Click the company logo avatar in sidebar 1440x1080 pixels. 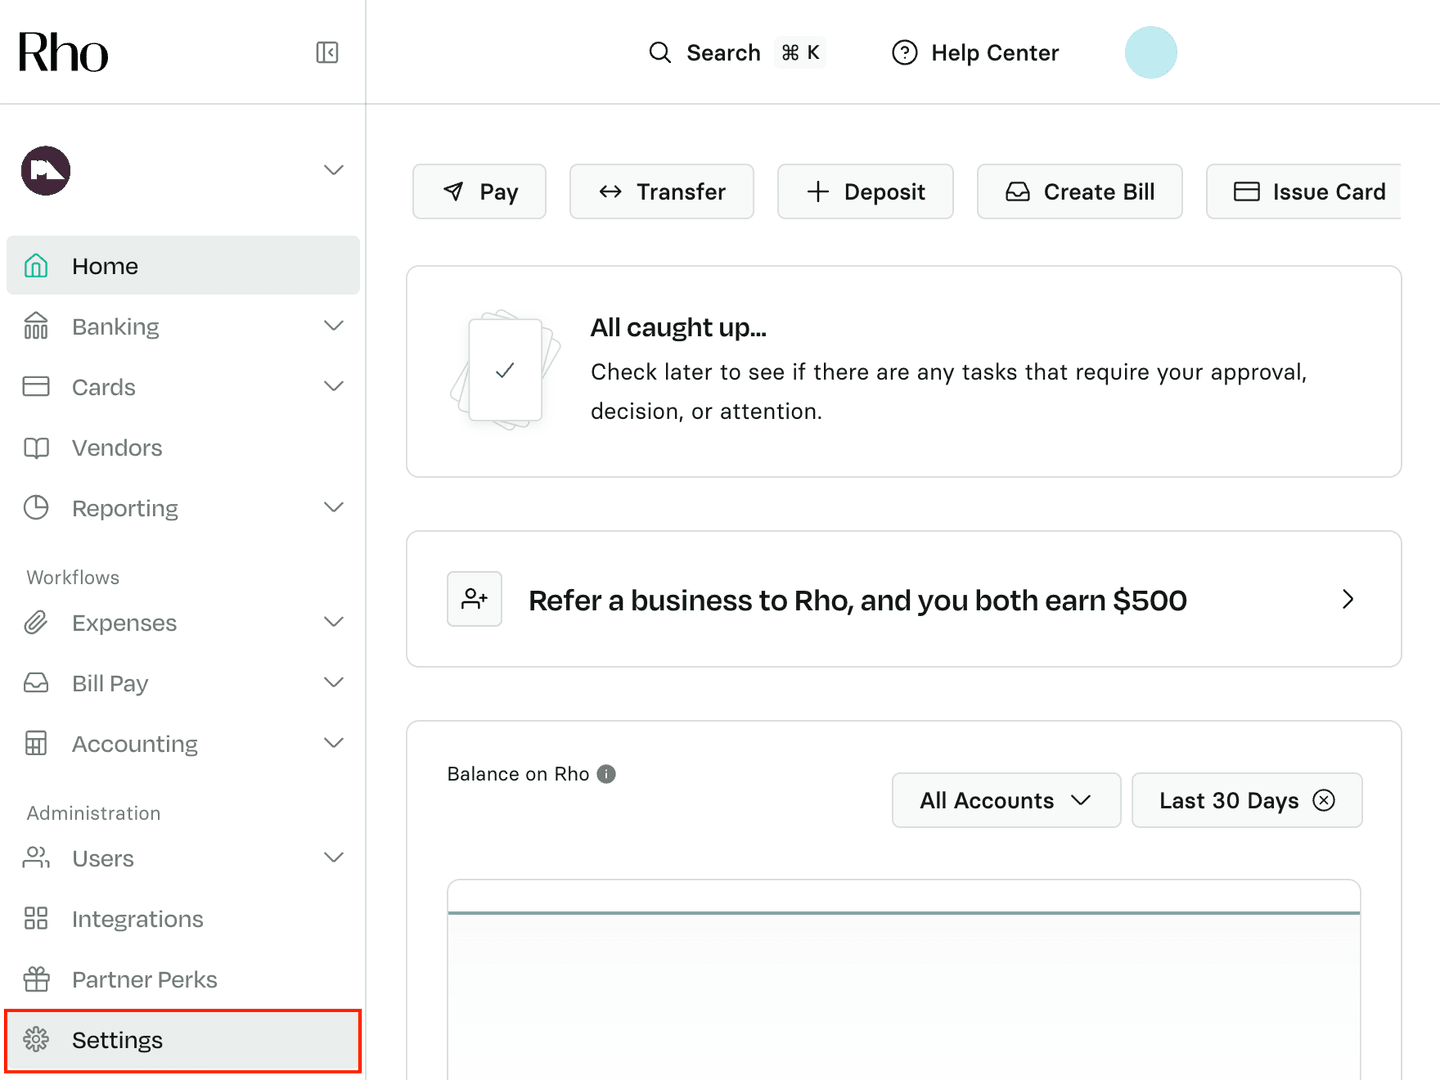pyautogui.click(x=46, y=171)
